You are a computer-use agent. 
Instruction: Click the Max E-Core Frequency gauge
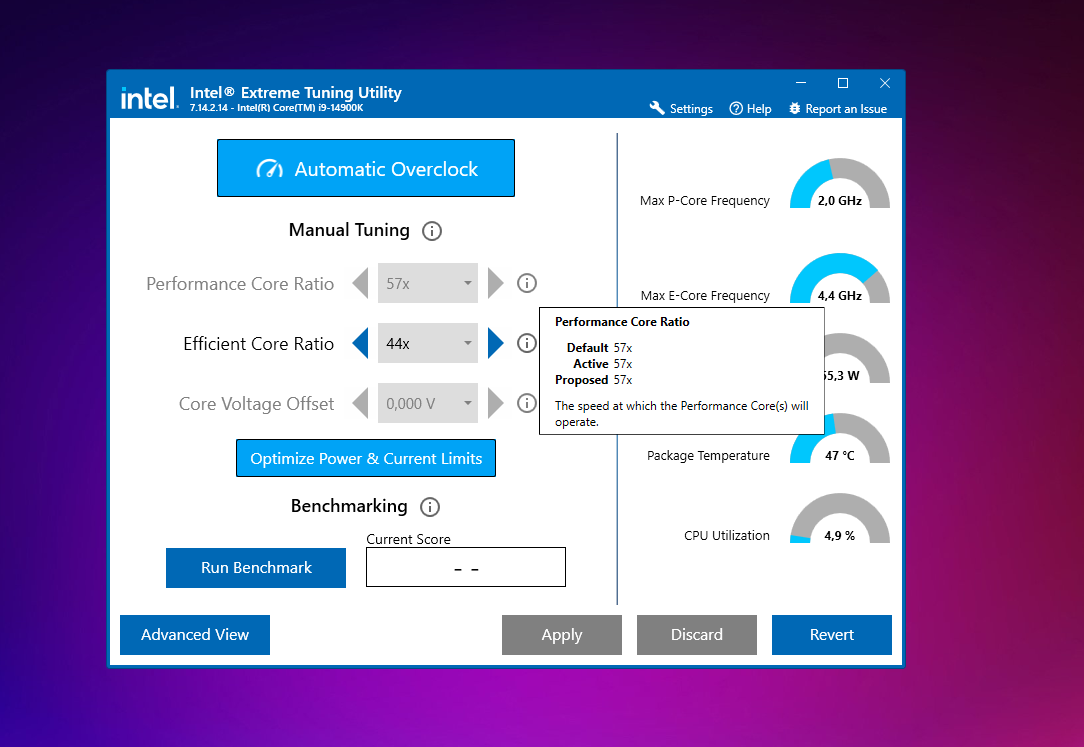click(840, 278)
